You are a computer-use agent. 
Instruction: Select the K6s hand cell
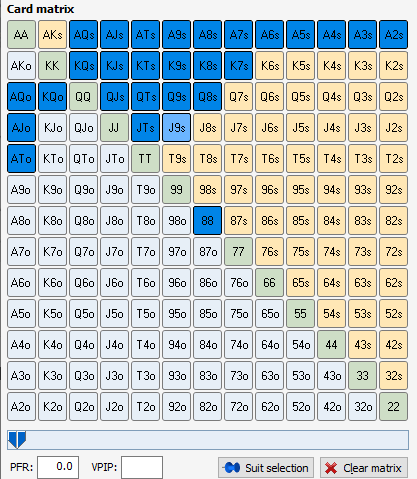click(269, 66)
